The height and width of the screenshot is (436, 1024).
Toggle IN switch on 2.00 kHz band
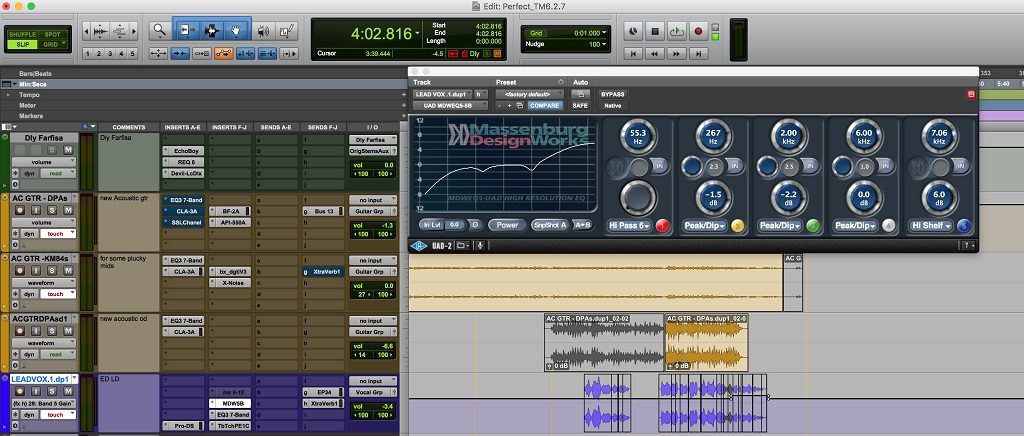pos(810,166)
